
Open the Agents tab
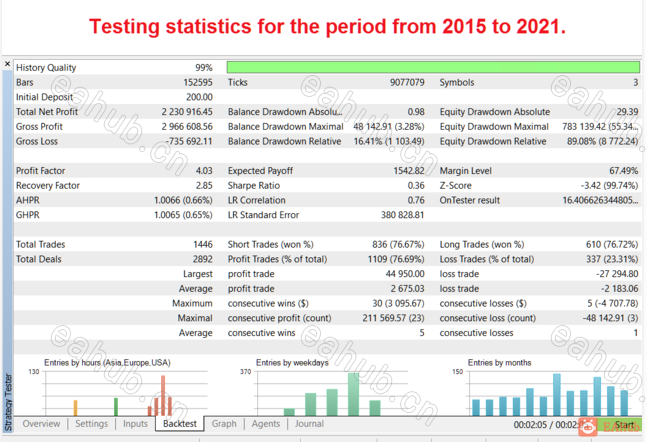tap(266, 424)
